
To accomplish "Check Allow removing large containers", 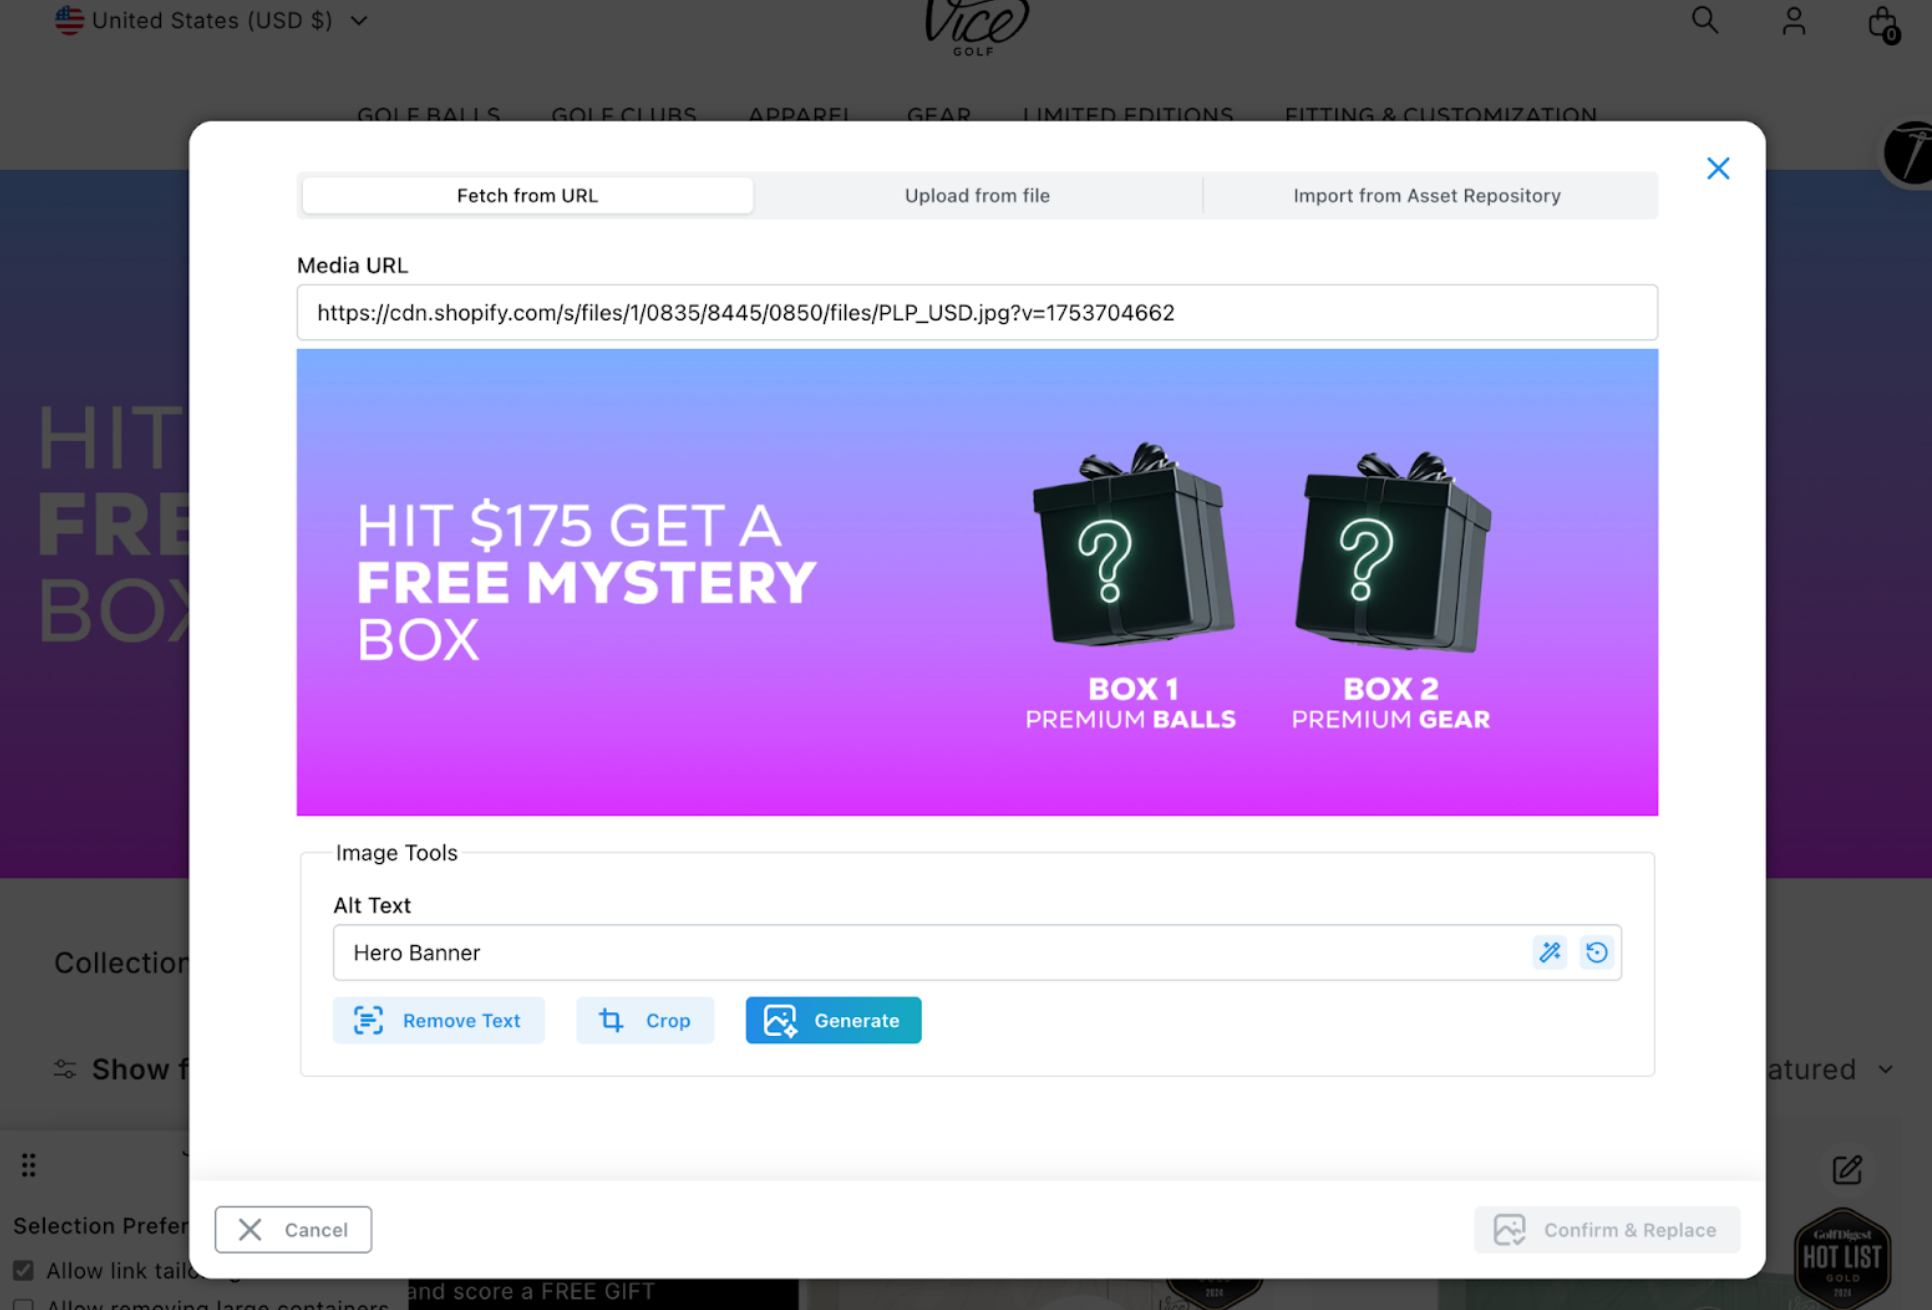I will pos(22,1305).
